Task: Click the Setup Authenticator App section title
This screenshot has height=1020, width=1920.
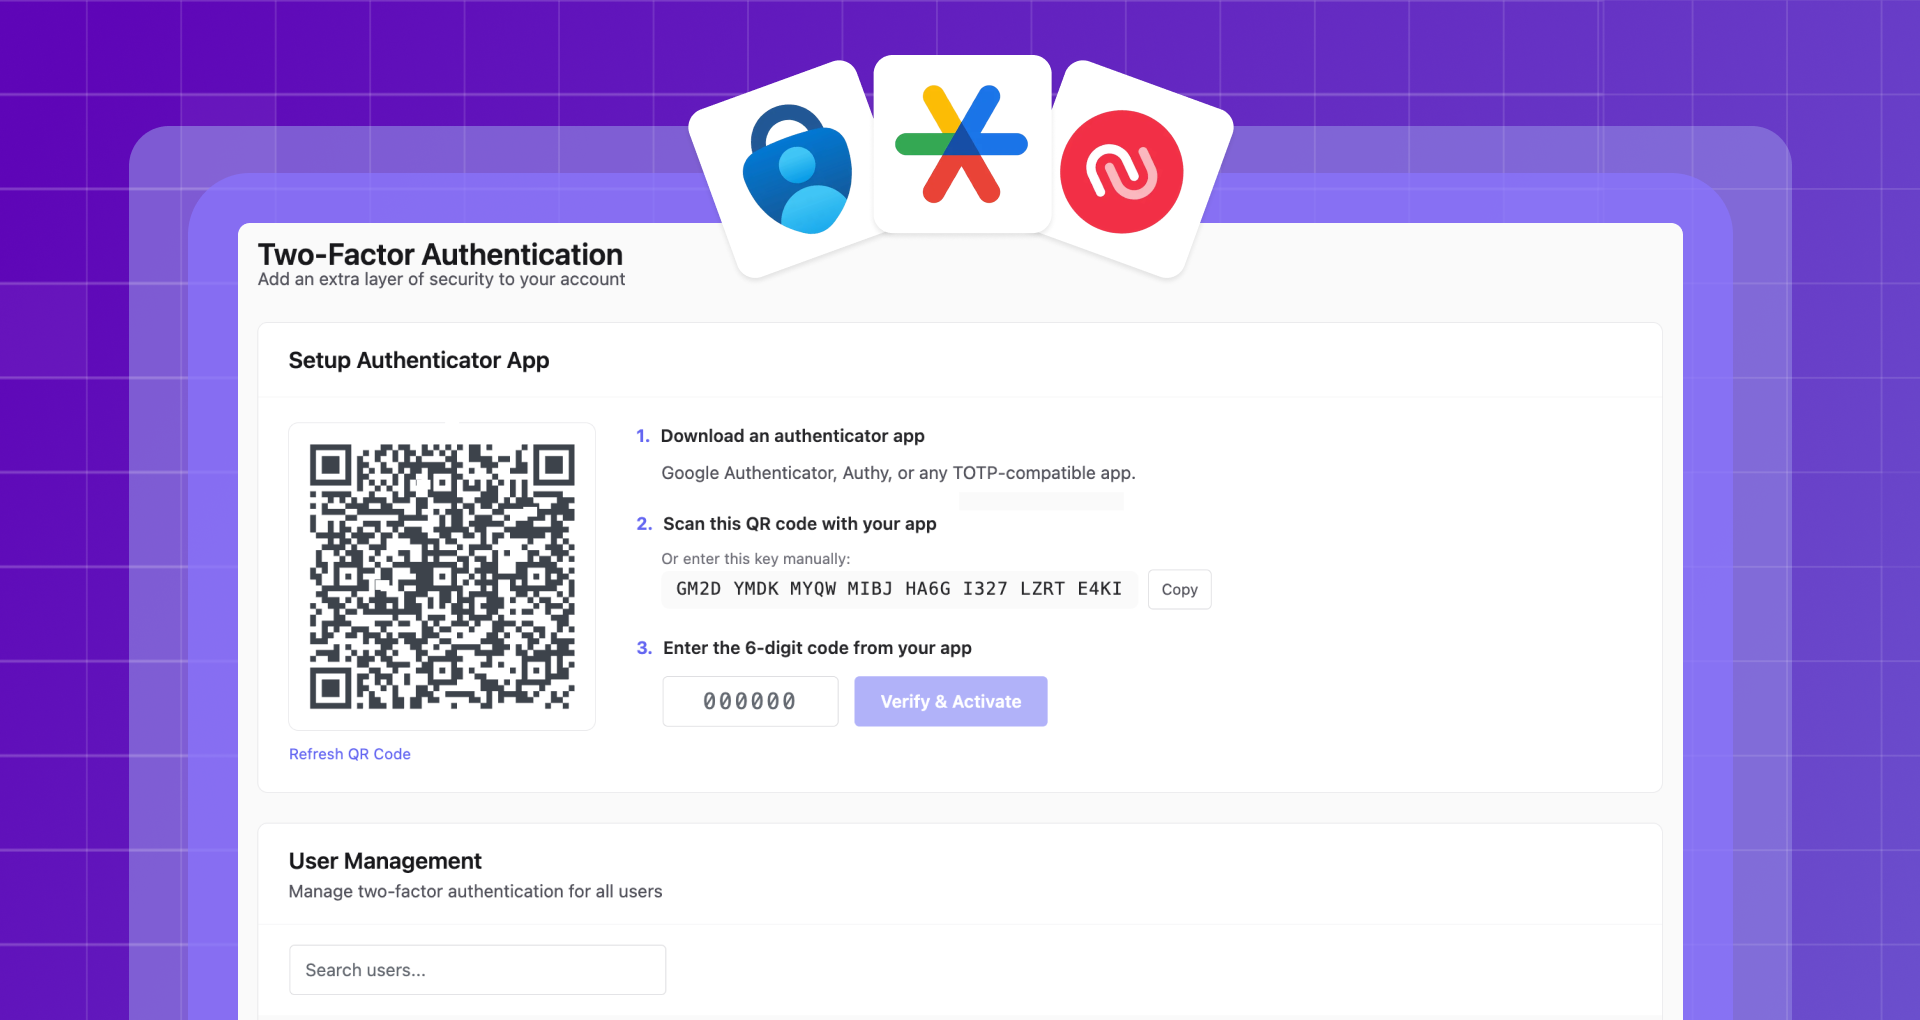Action: (419, 360)
